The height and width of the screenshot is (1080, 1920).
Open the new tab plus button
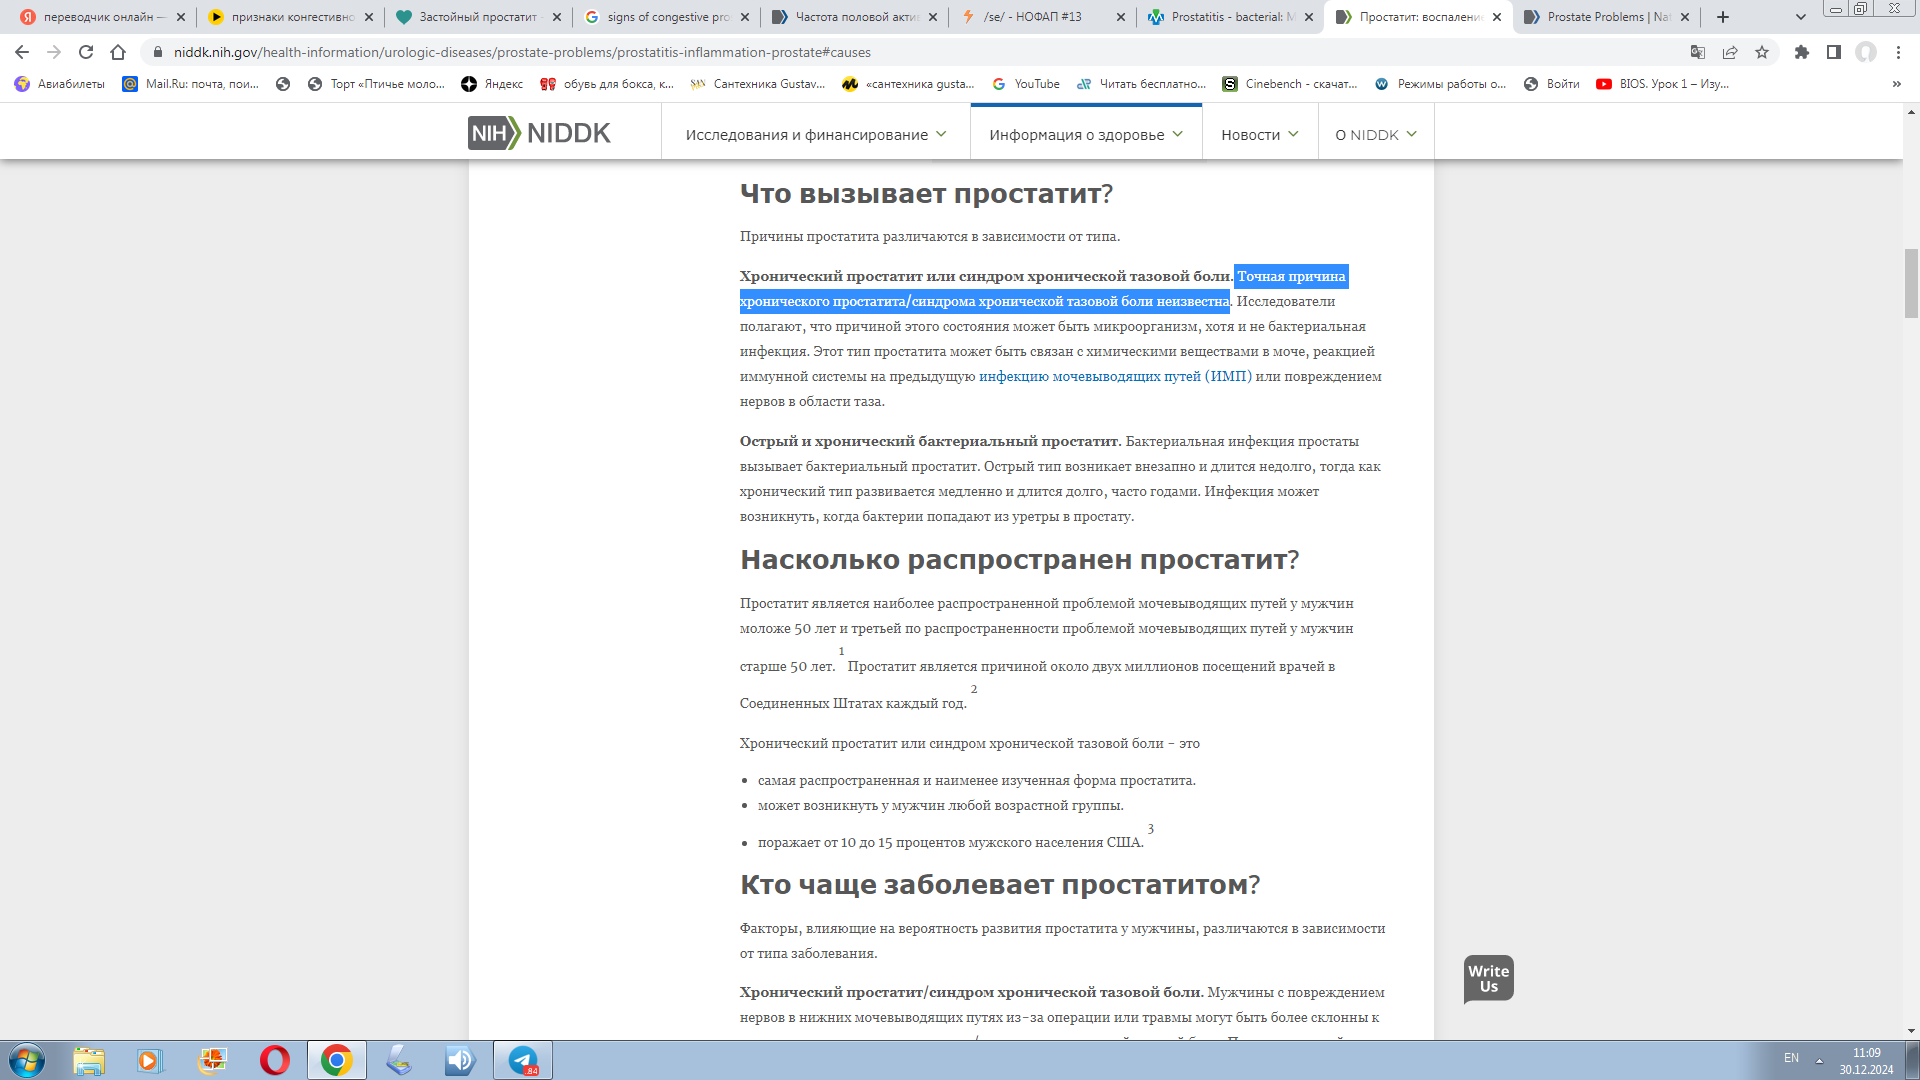1722,17
